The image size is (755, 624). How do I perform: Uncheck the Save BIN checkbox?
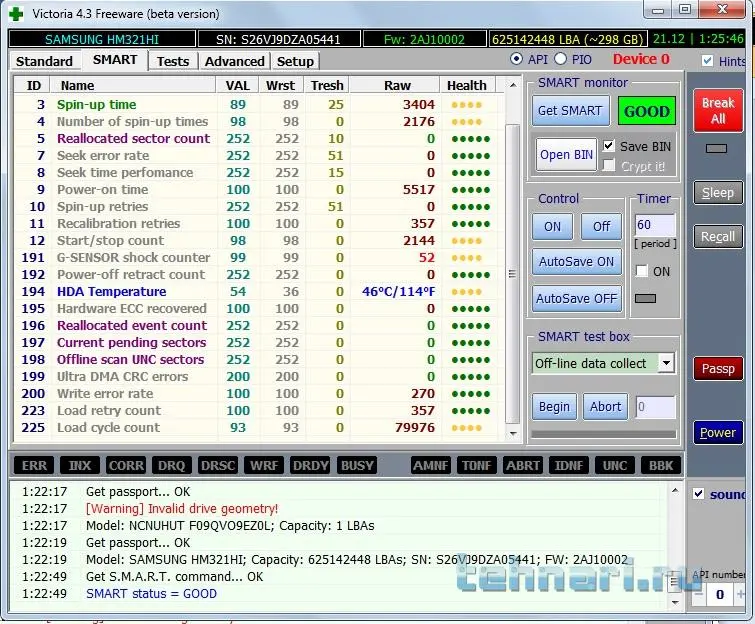[x=609, y=145]
